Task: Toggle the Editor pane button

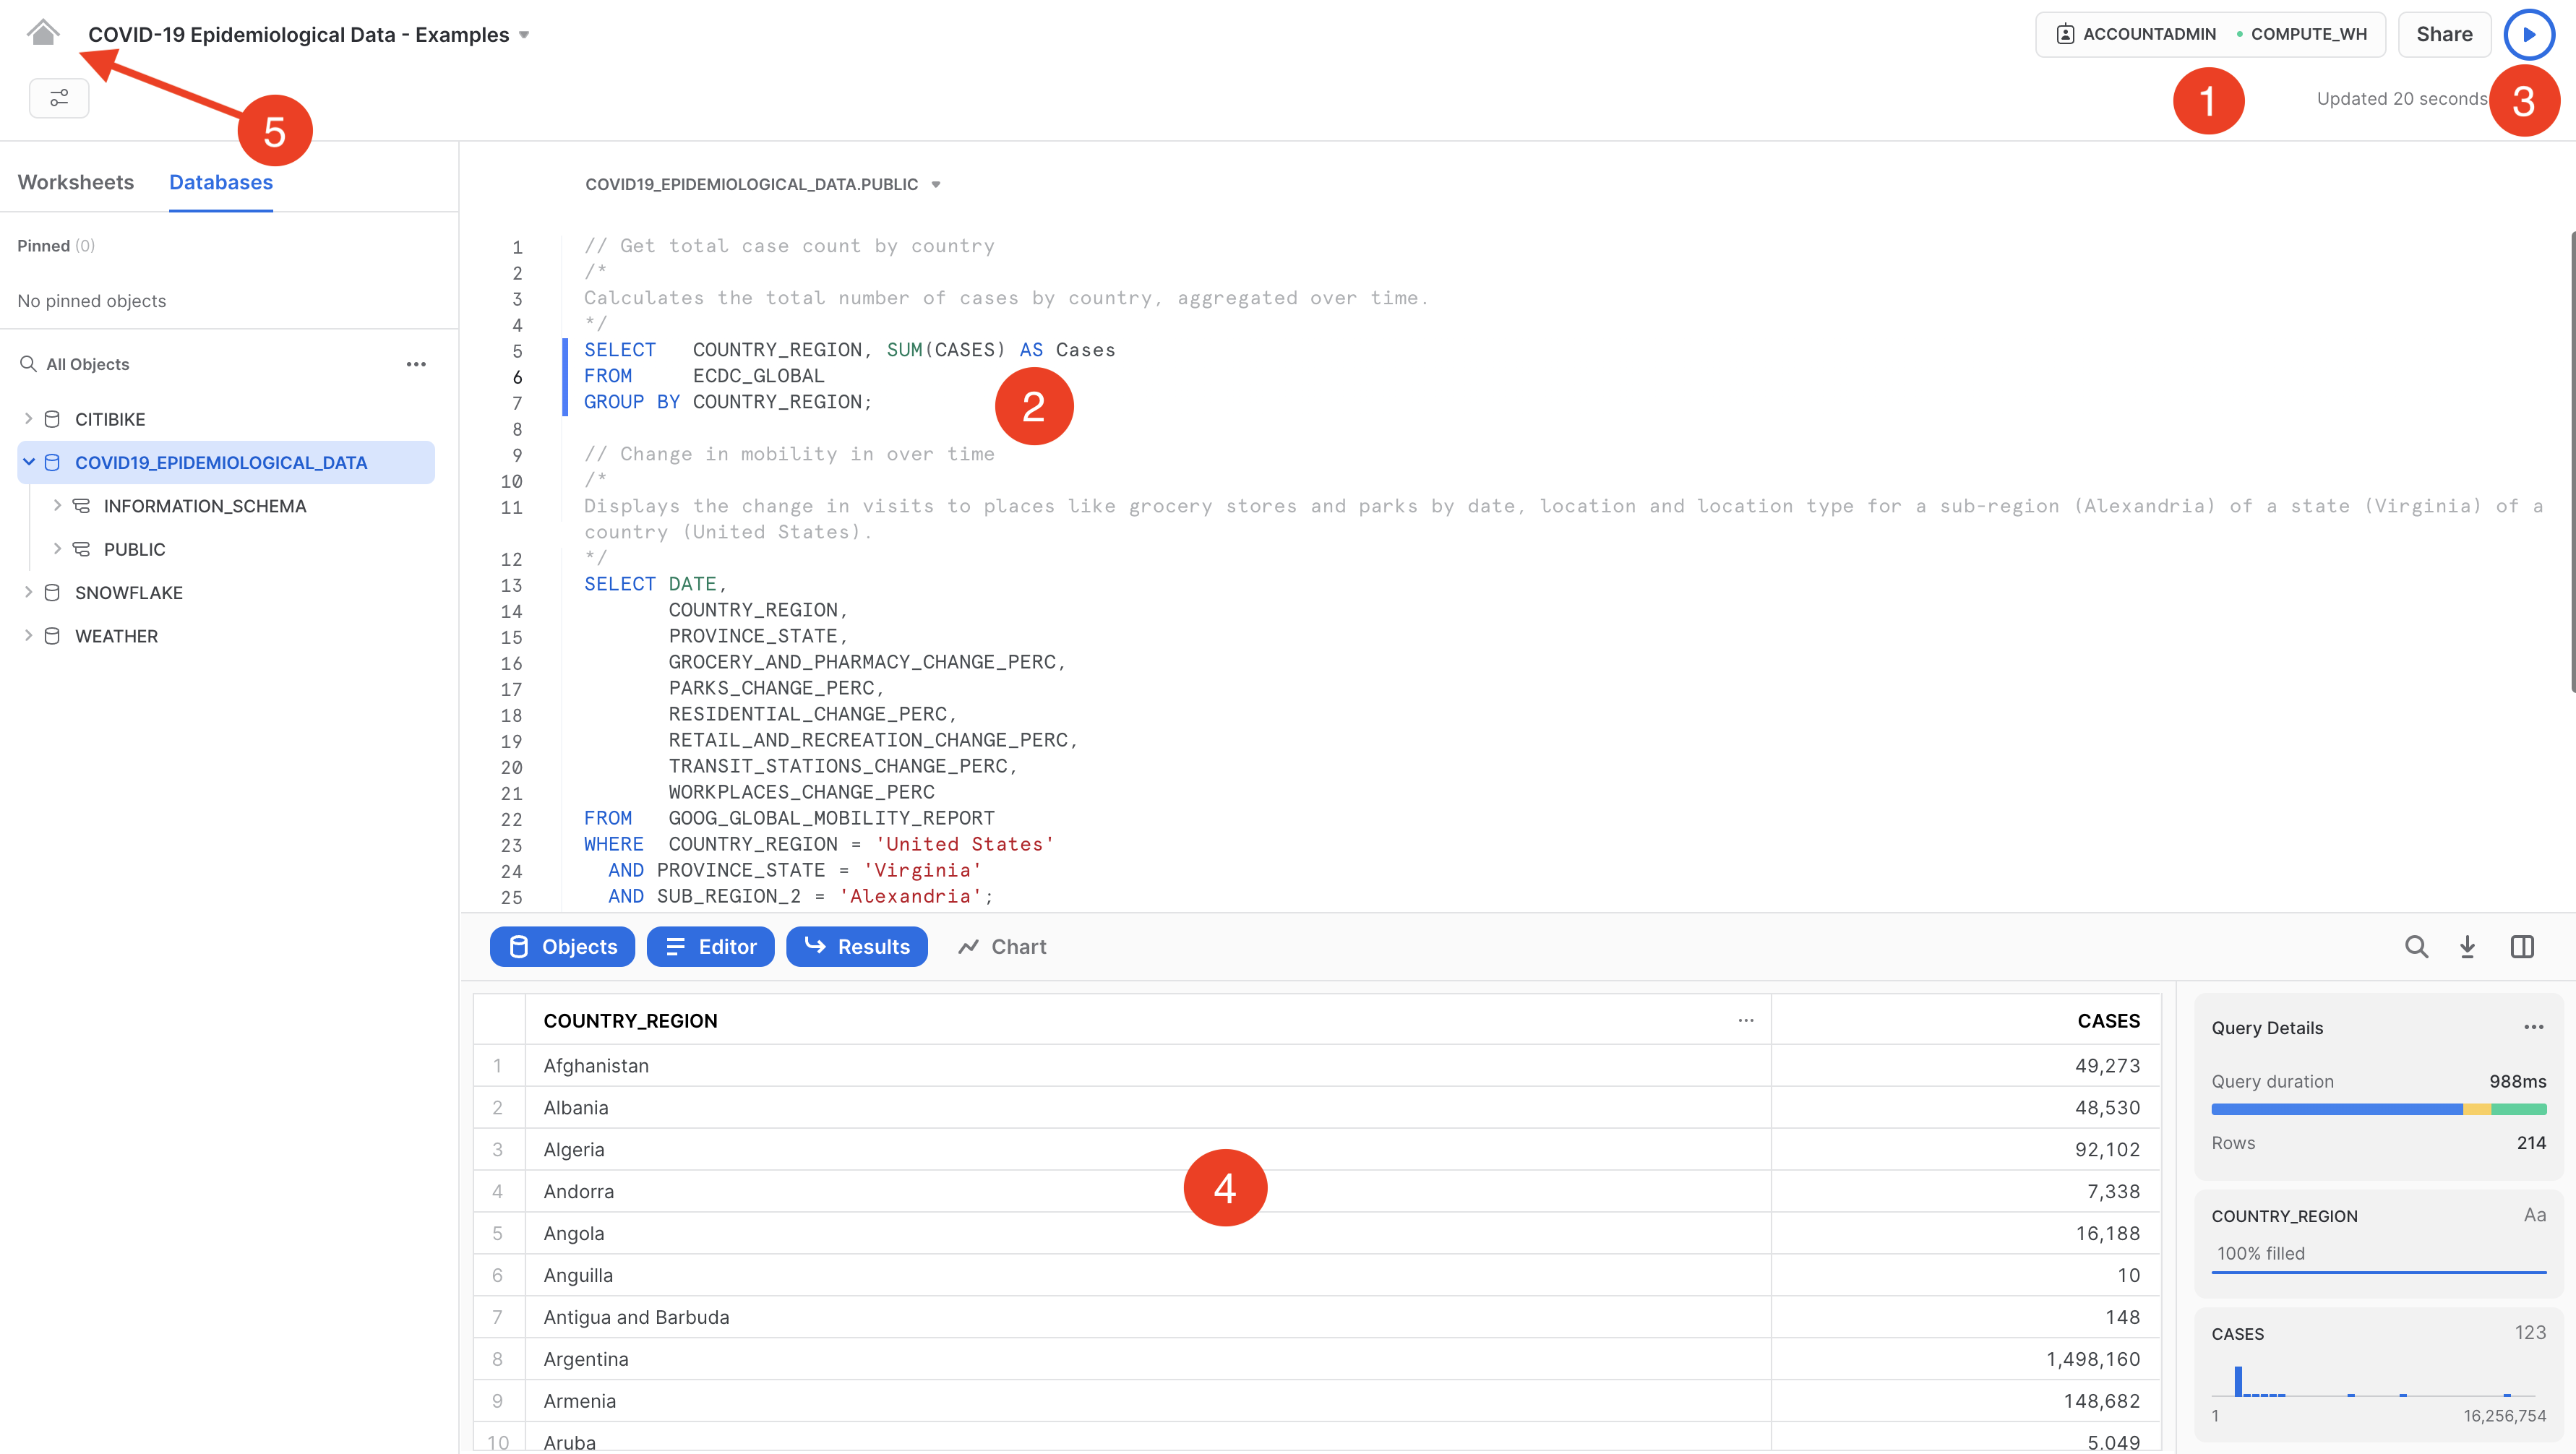Action: pos(710,946)
